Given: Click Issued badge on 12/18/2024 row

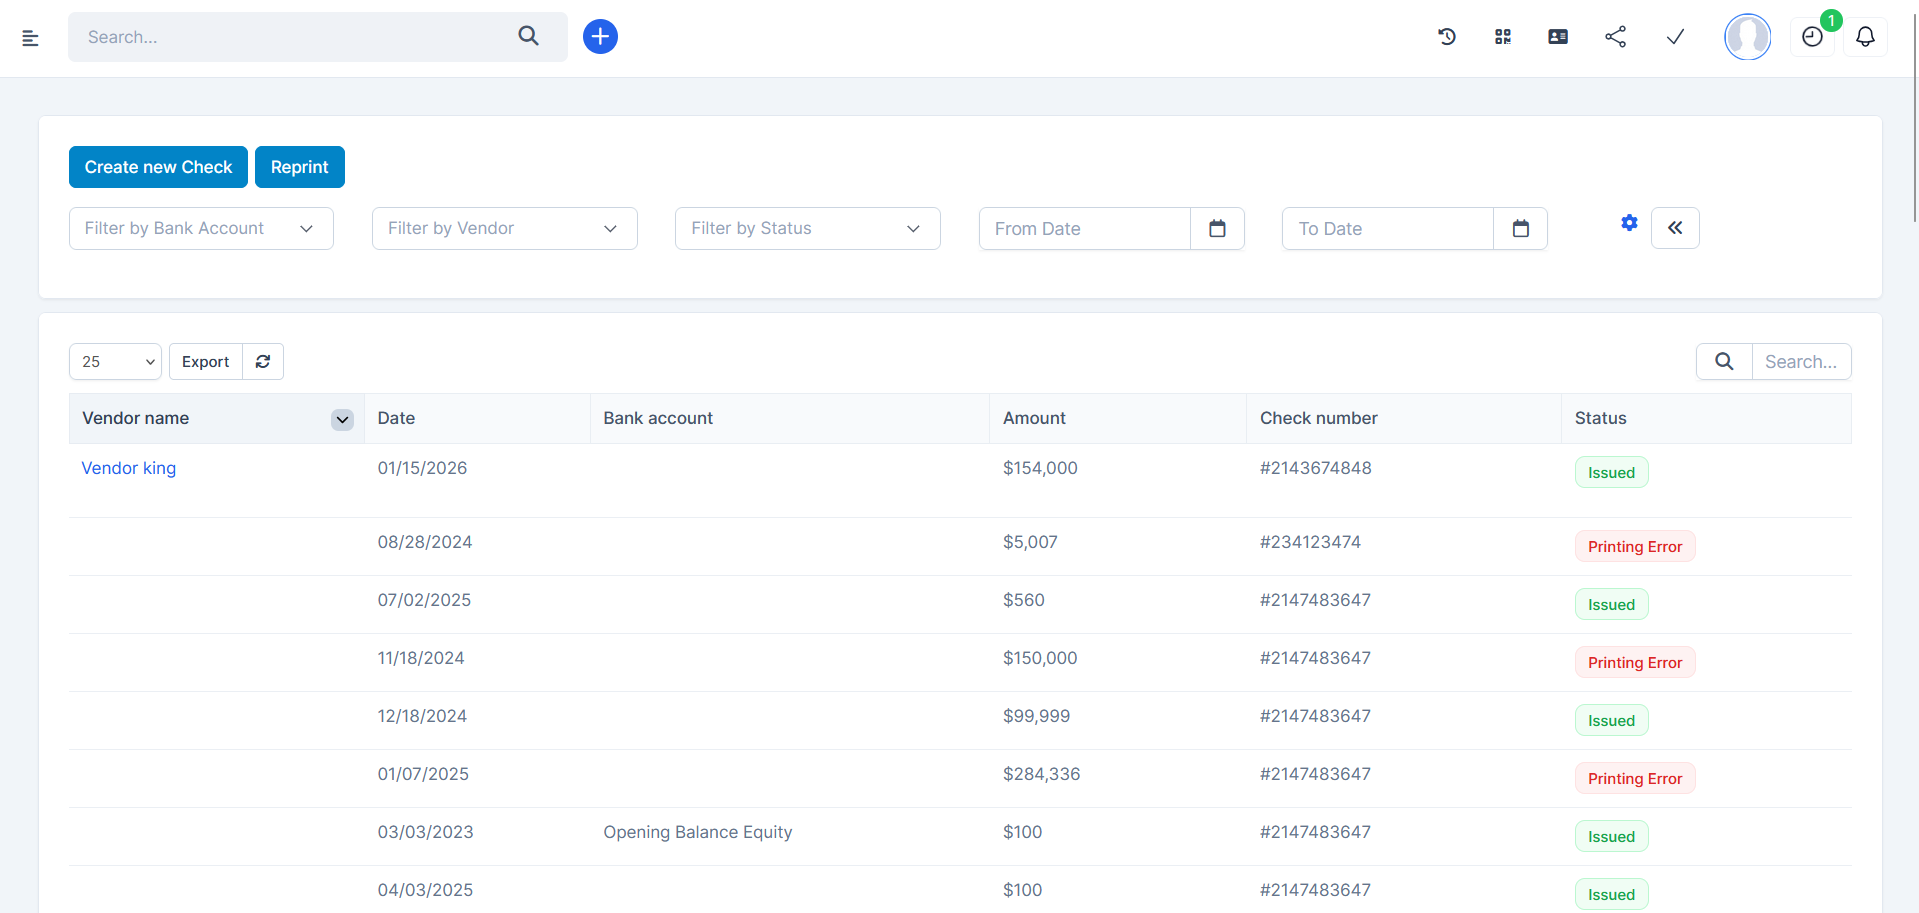Looking at the screenshot, I should coord(1611,720).
